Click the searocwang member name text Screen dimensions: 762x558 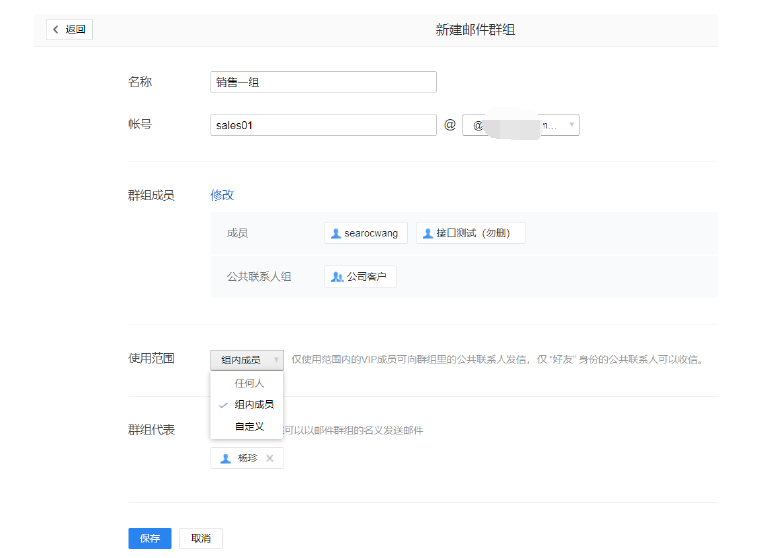click(370, 233)
